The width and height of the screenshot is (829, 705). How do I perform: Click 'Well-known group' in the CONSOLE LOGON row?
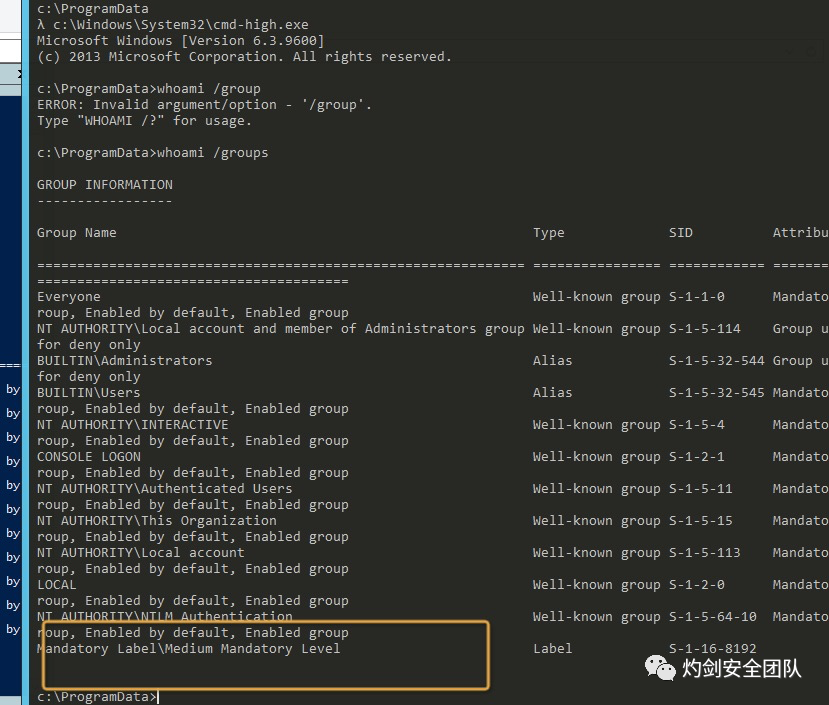596,456
